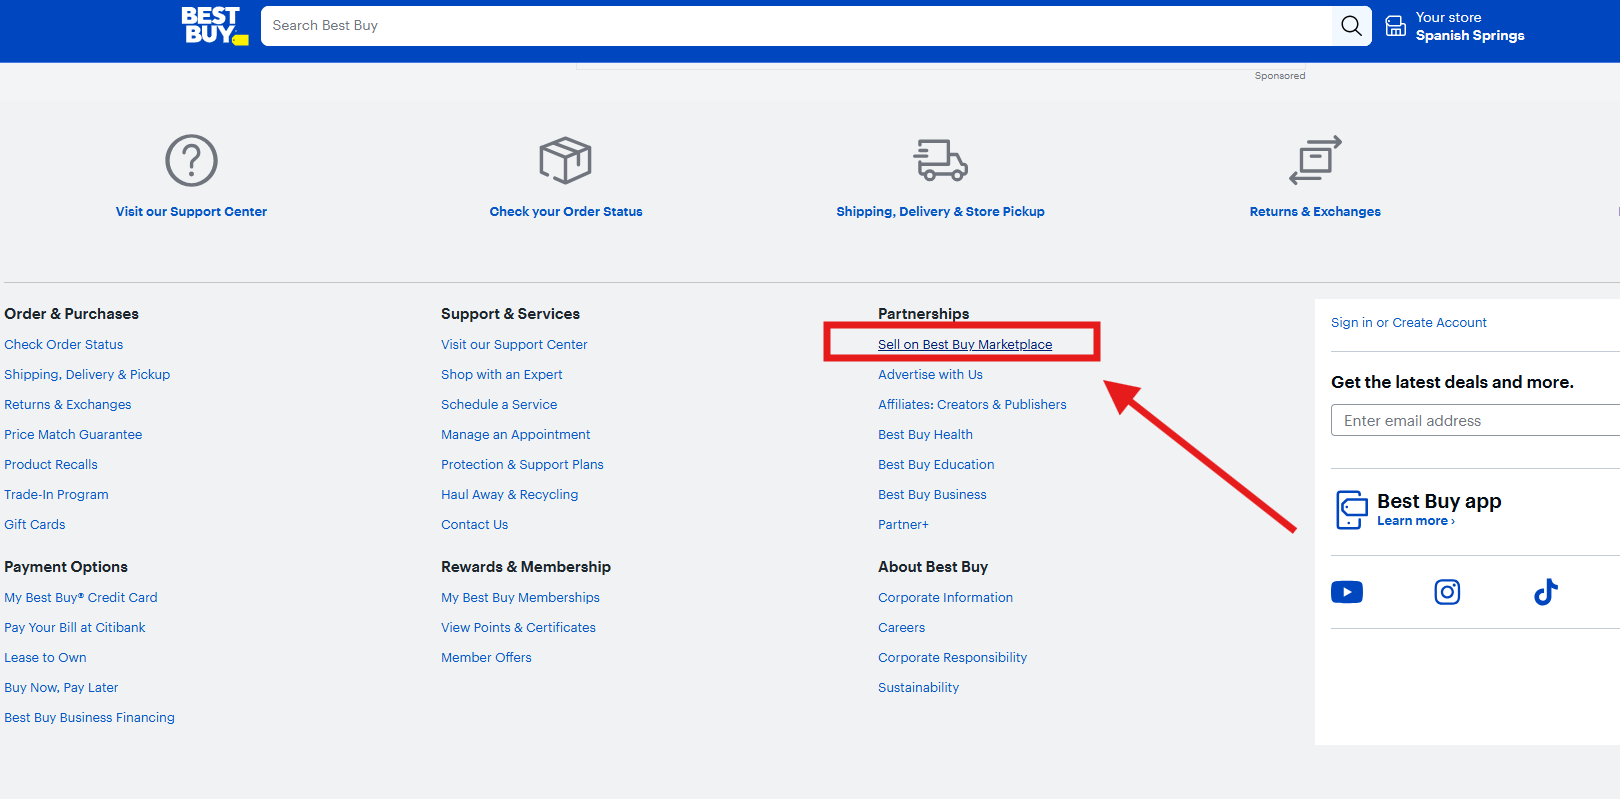
Task: Open Sign in or Create Account link
Action: coord(1408,322)
